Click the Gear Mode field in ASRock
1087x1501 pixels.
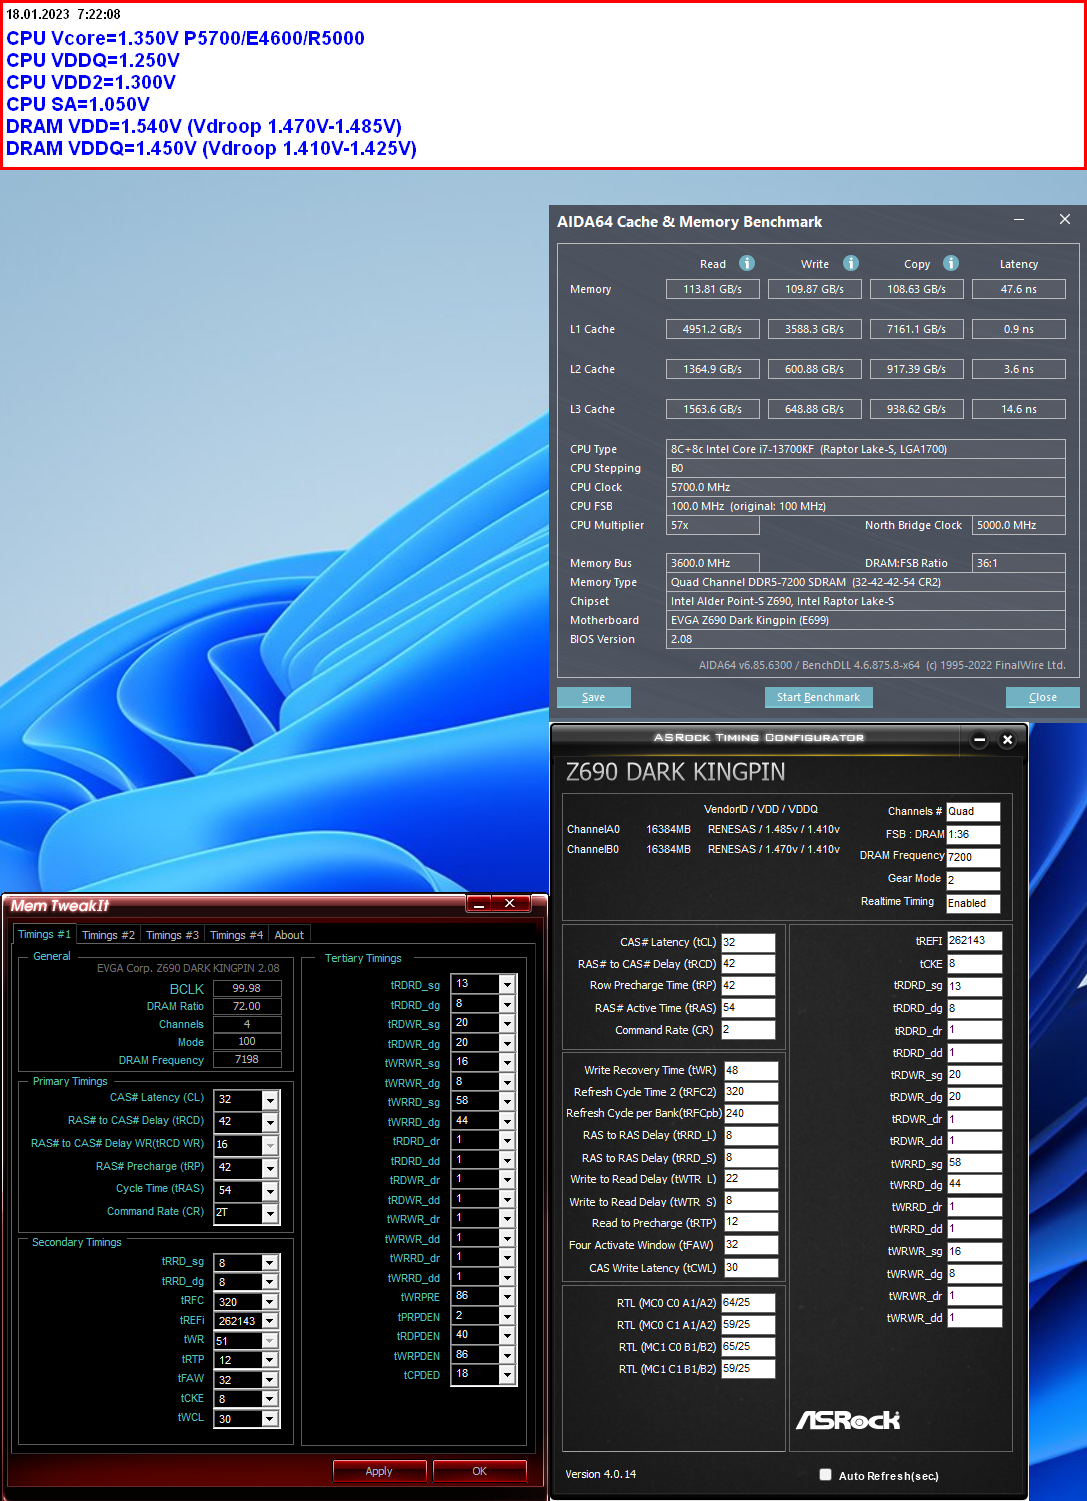(x=973, y=880)
